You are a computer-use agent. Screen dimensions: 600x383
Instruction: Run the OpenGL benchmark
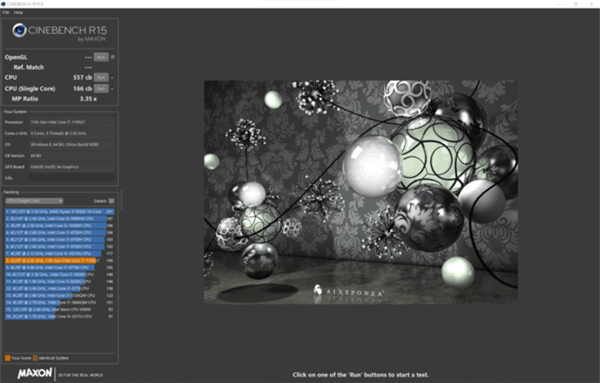(x=101, y=57)
